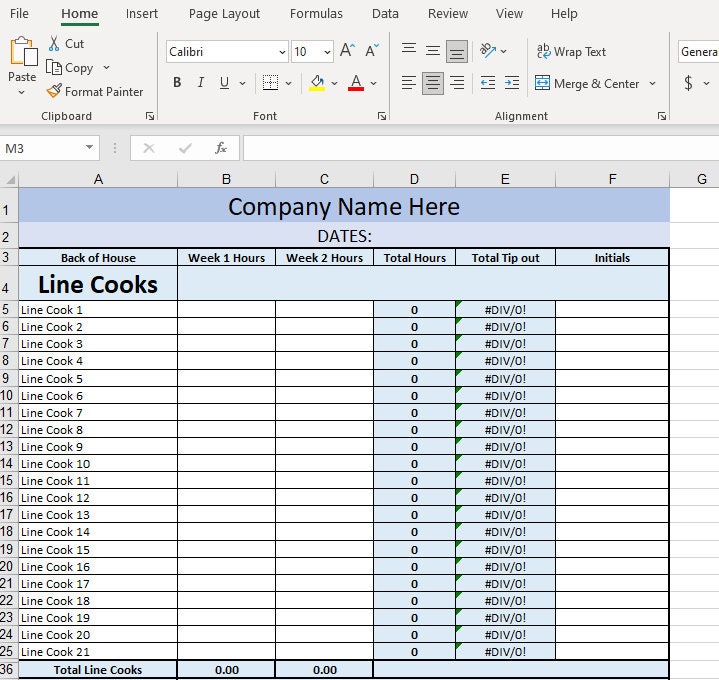The width and height of the screenshot is (719, 680).
Task: Select row 36 header
Action: click(9, 669)
